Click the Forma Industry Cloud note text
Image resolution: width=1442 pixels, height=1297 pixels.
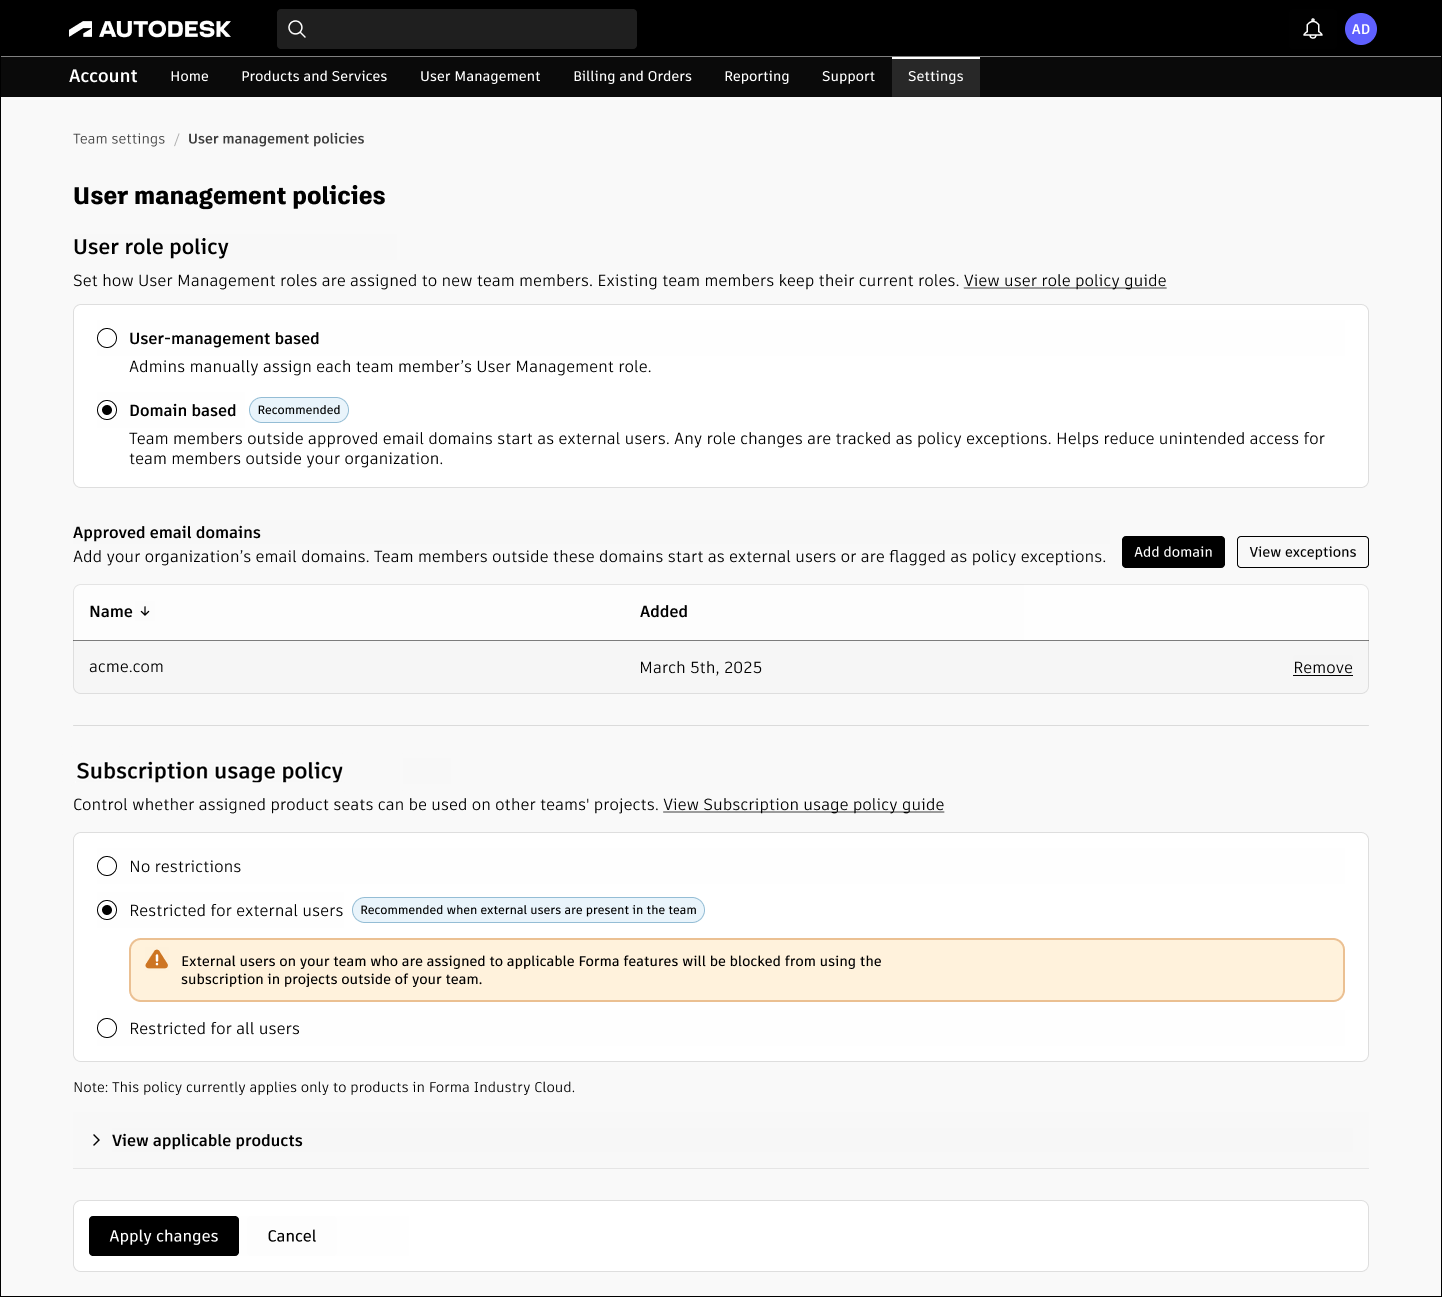324,1087
